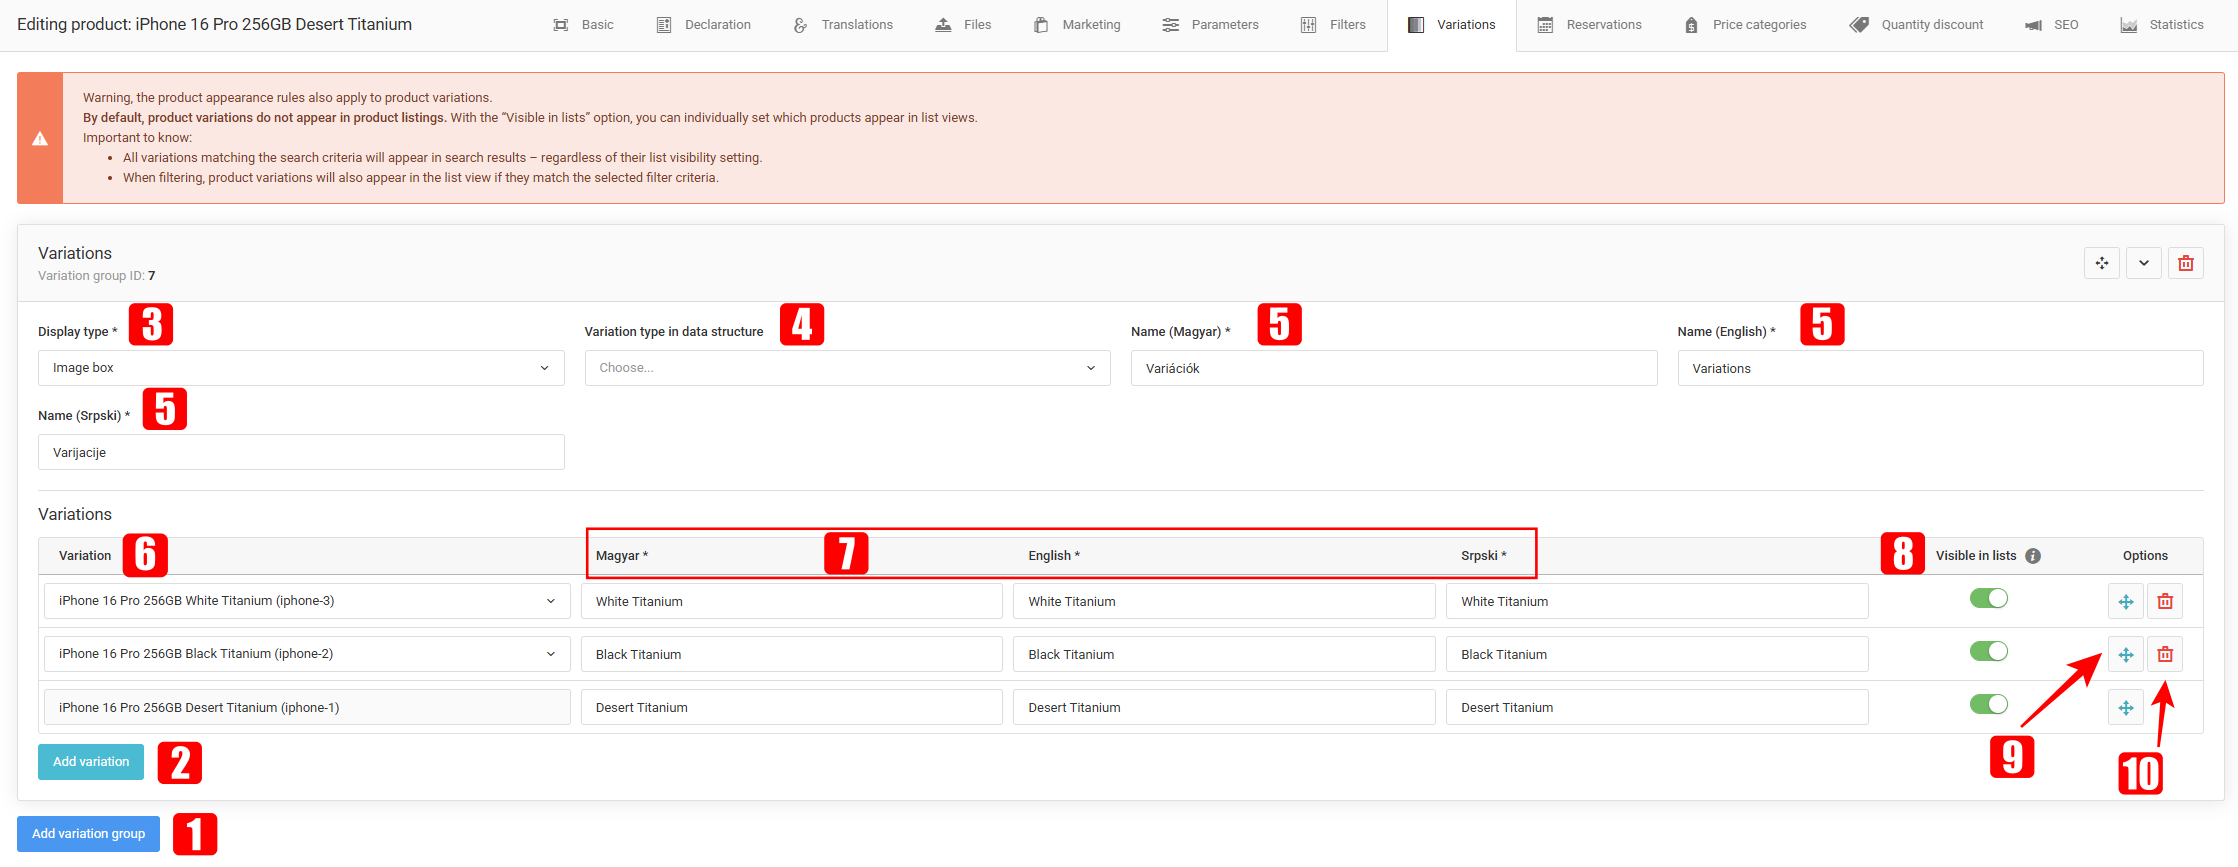Switch to the Basic tab
The height and width of the screenshot is (867, 2238).
click(x=583, y=25)
